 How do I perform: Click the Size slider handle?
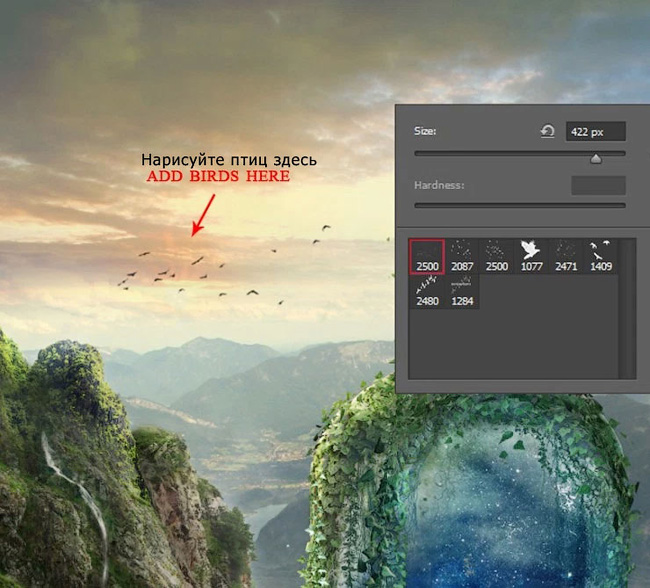(x=596, y=158)
